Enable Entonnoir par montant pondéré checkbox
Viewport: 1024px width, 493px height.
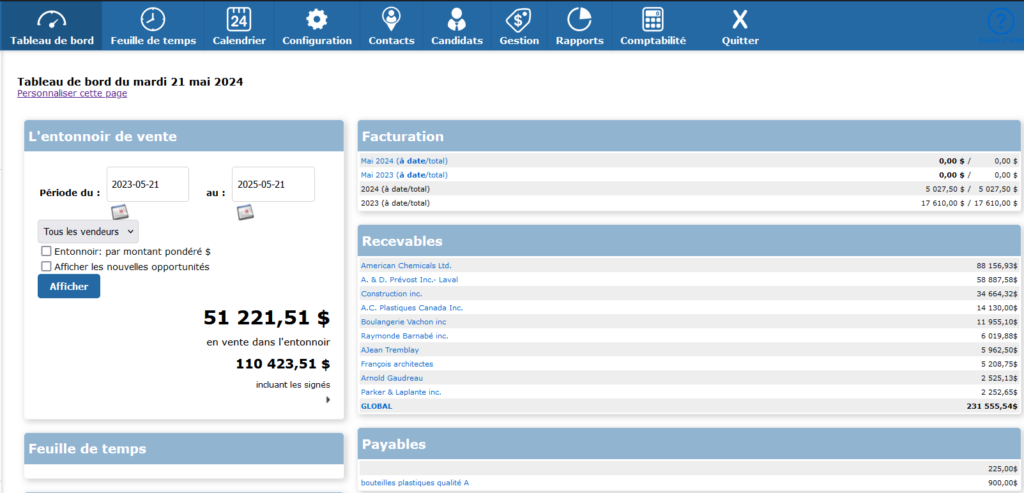point(46,252)
